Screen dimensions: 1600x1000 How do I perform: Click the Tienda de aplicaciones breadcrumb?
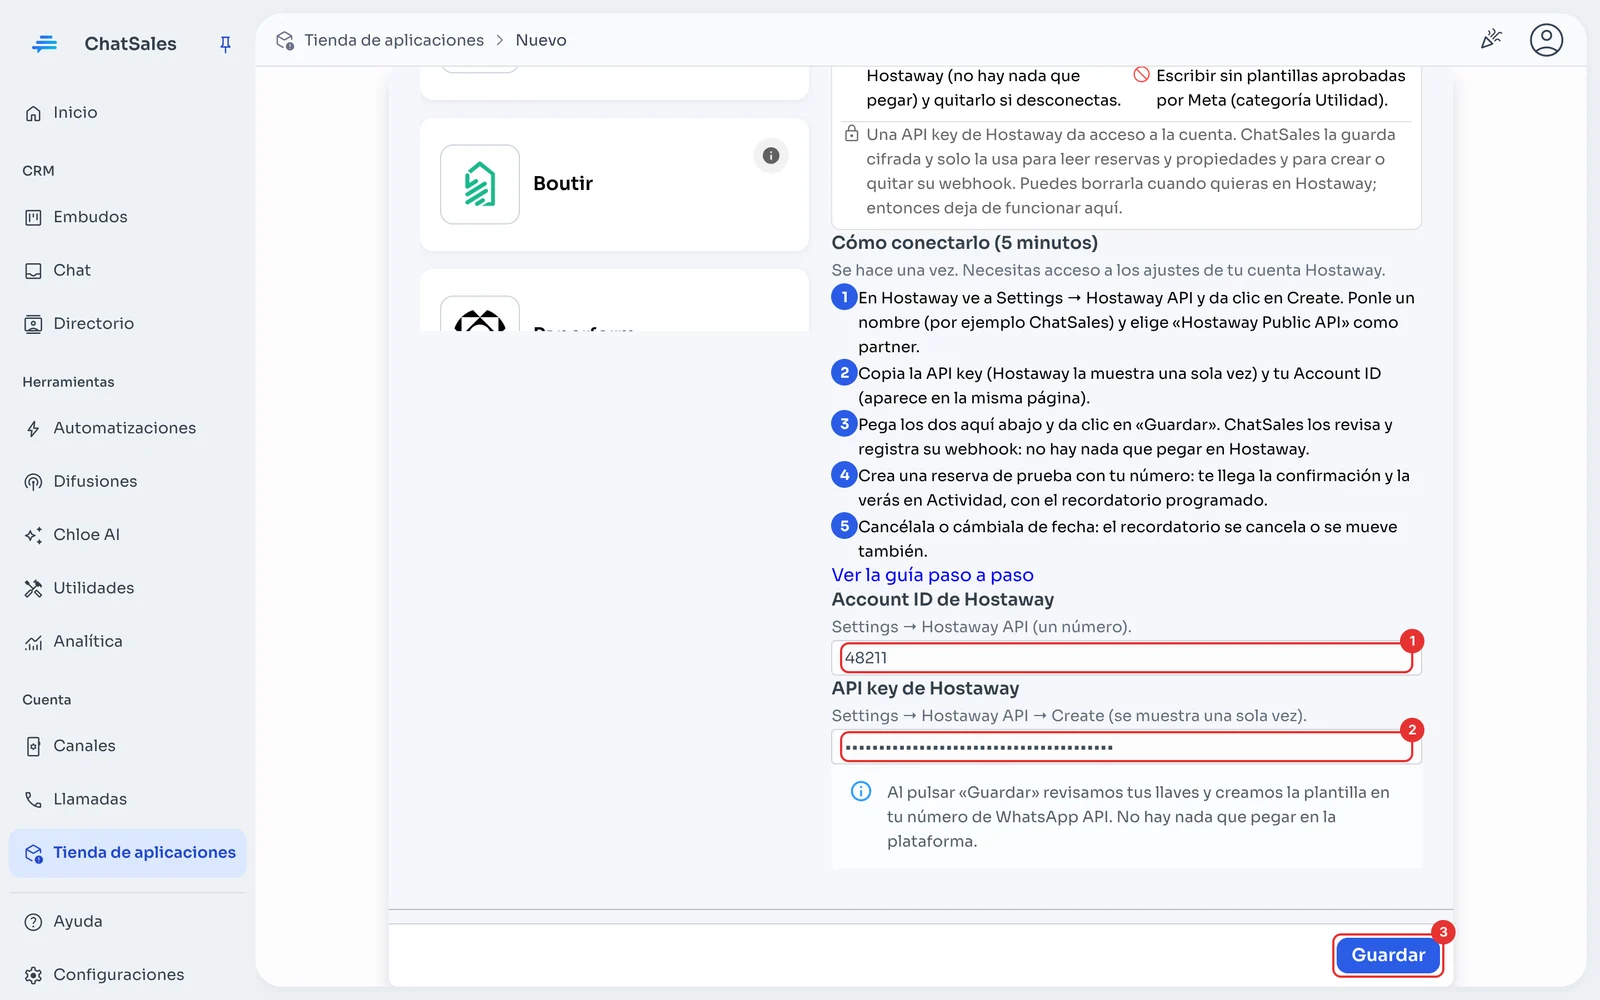394,40
